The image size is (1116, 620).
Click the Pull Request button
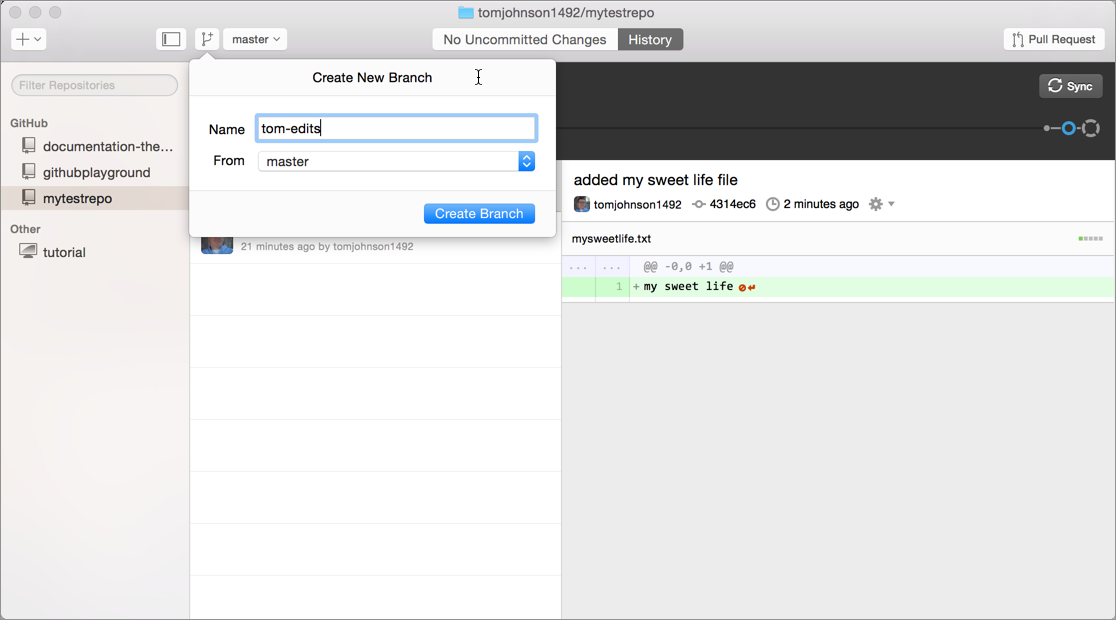1054,39
